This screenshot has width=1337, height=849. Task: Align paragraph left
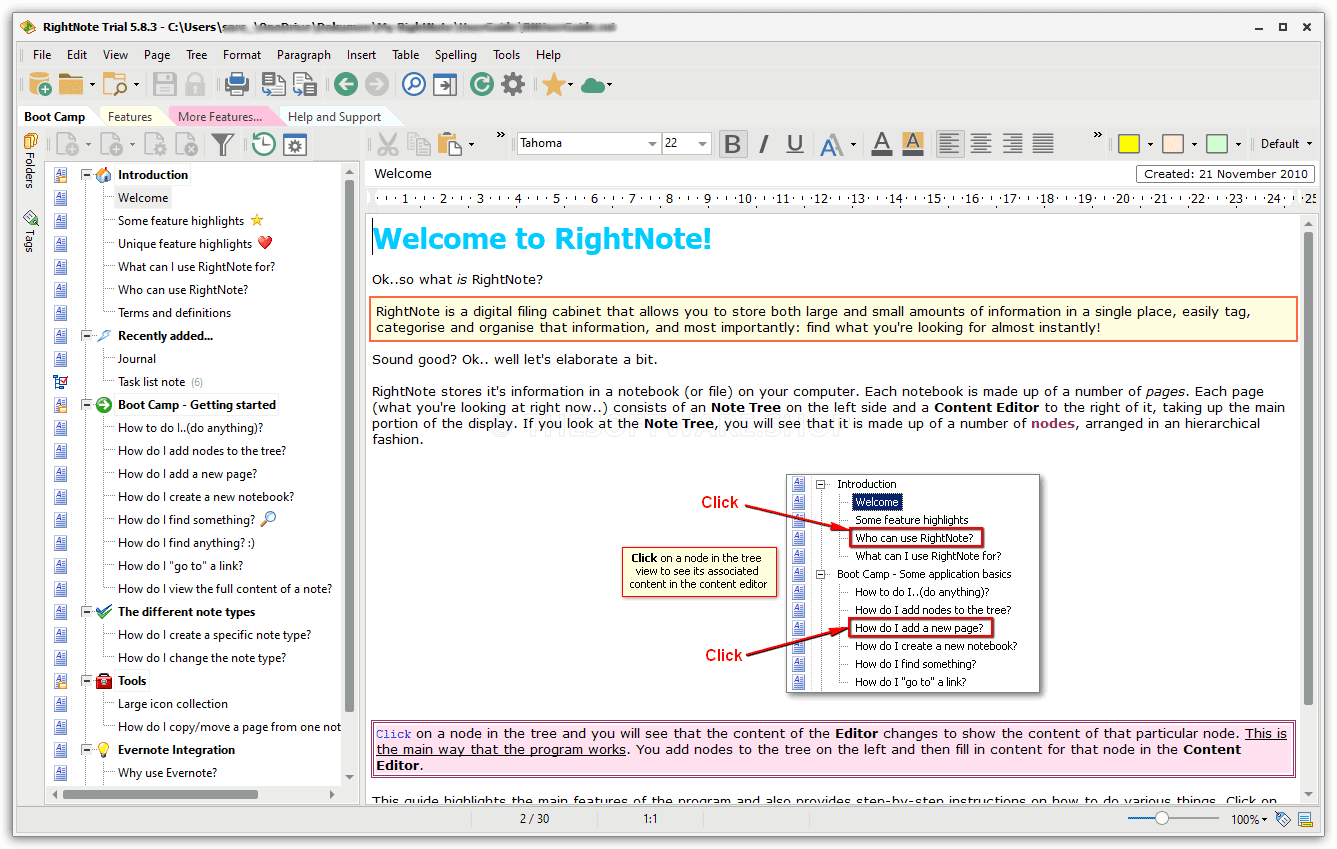[950, 144]
